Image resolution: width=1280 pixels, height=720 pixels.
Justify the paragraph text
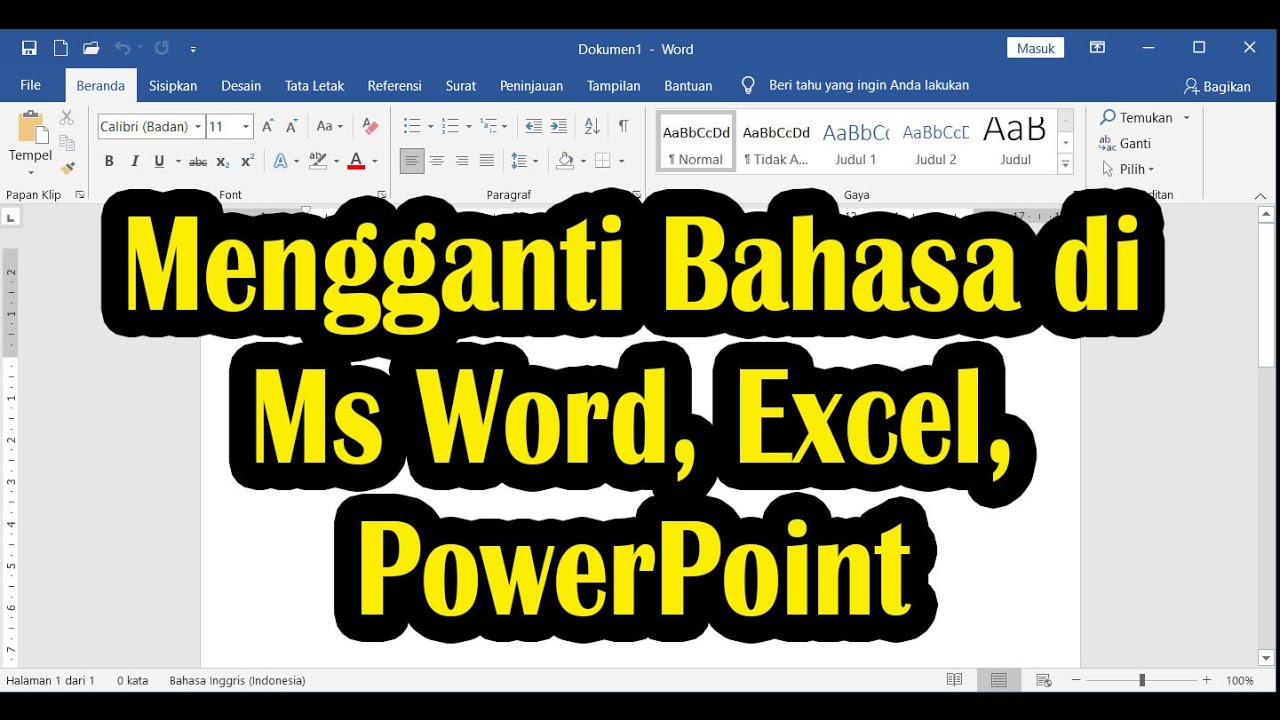(x=487, y=161)
